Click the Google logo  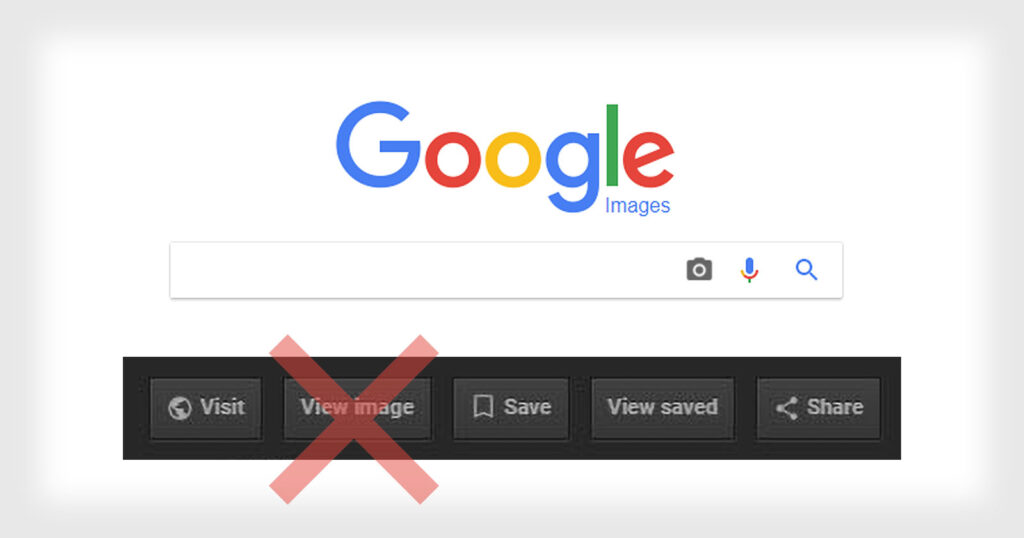[x=505, y=157]
